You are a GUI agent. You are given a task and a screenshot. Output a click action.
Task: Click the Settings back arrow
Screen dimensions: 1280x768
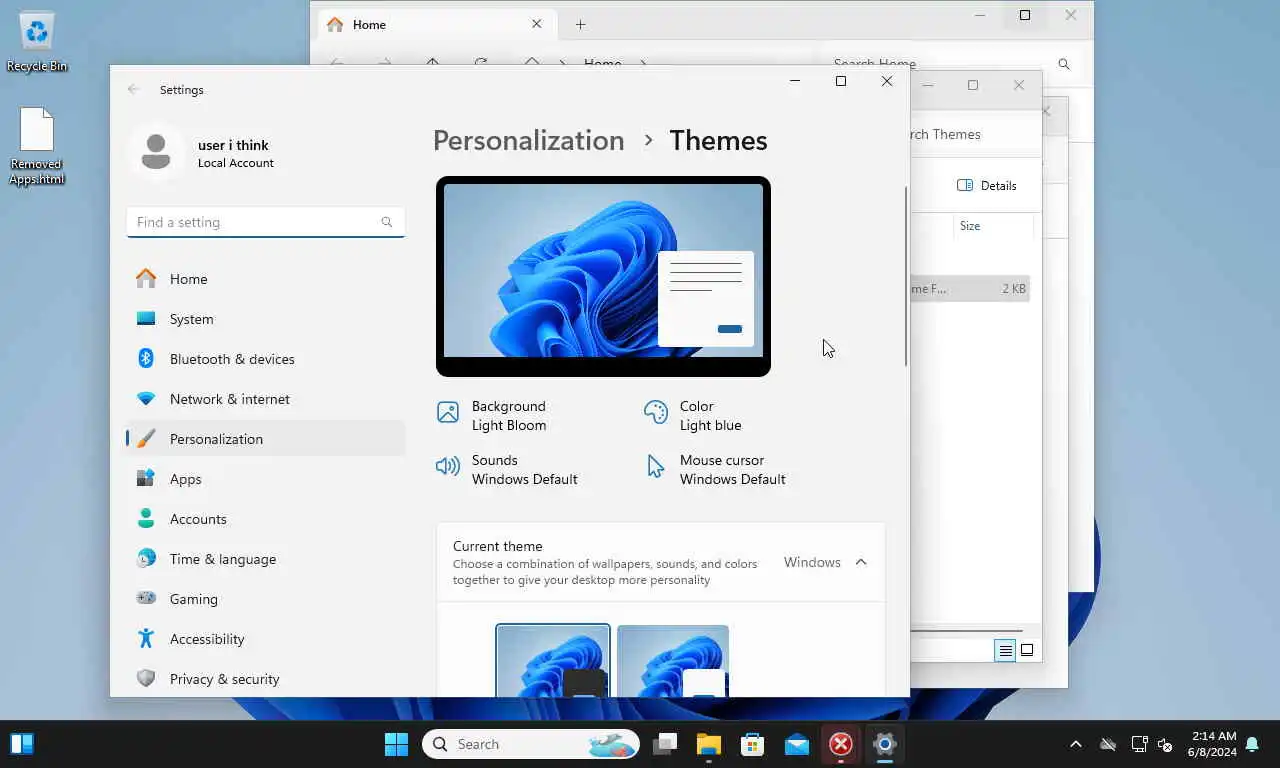pyautogui.click(x=133, y=89)
